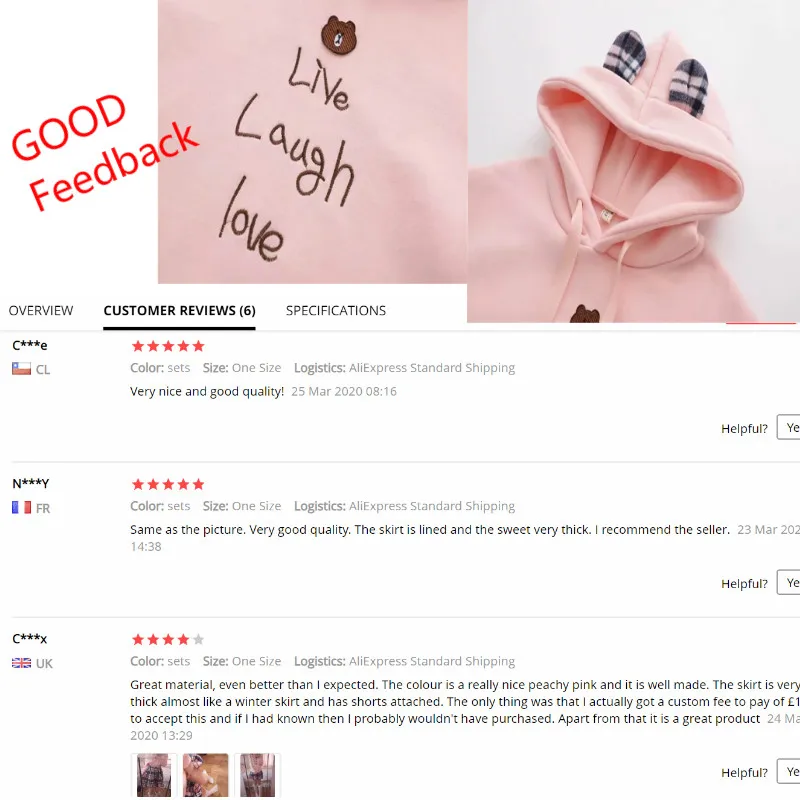Click the France flag icon next to FR
Viewport: 800px width, 800px height.
(21, 508)
